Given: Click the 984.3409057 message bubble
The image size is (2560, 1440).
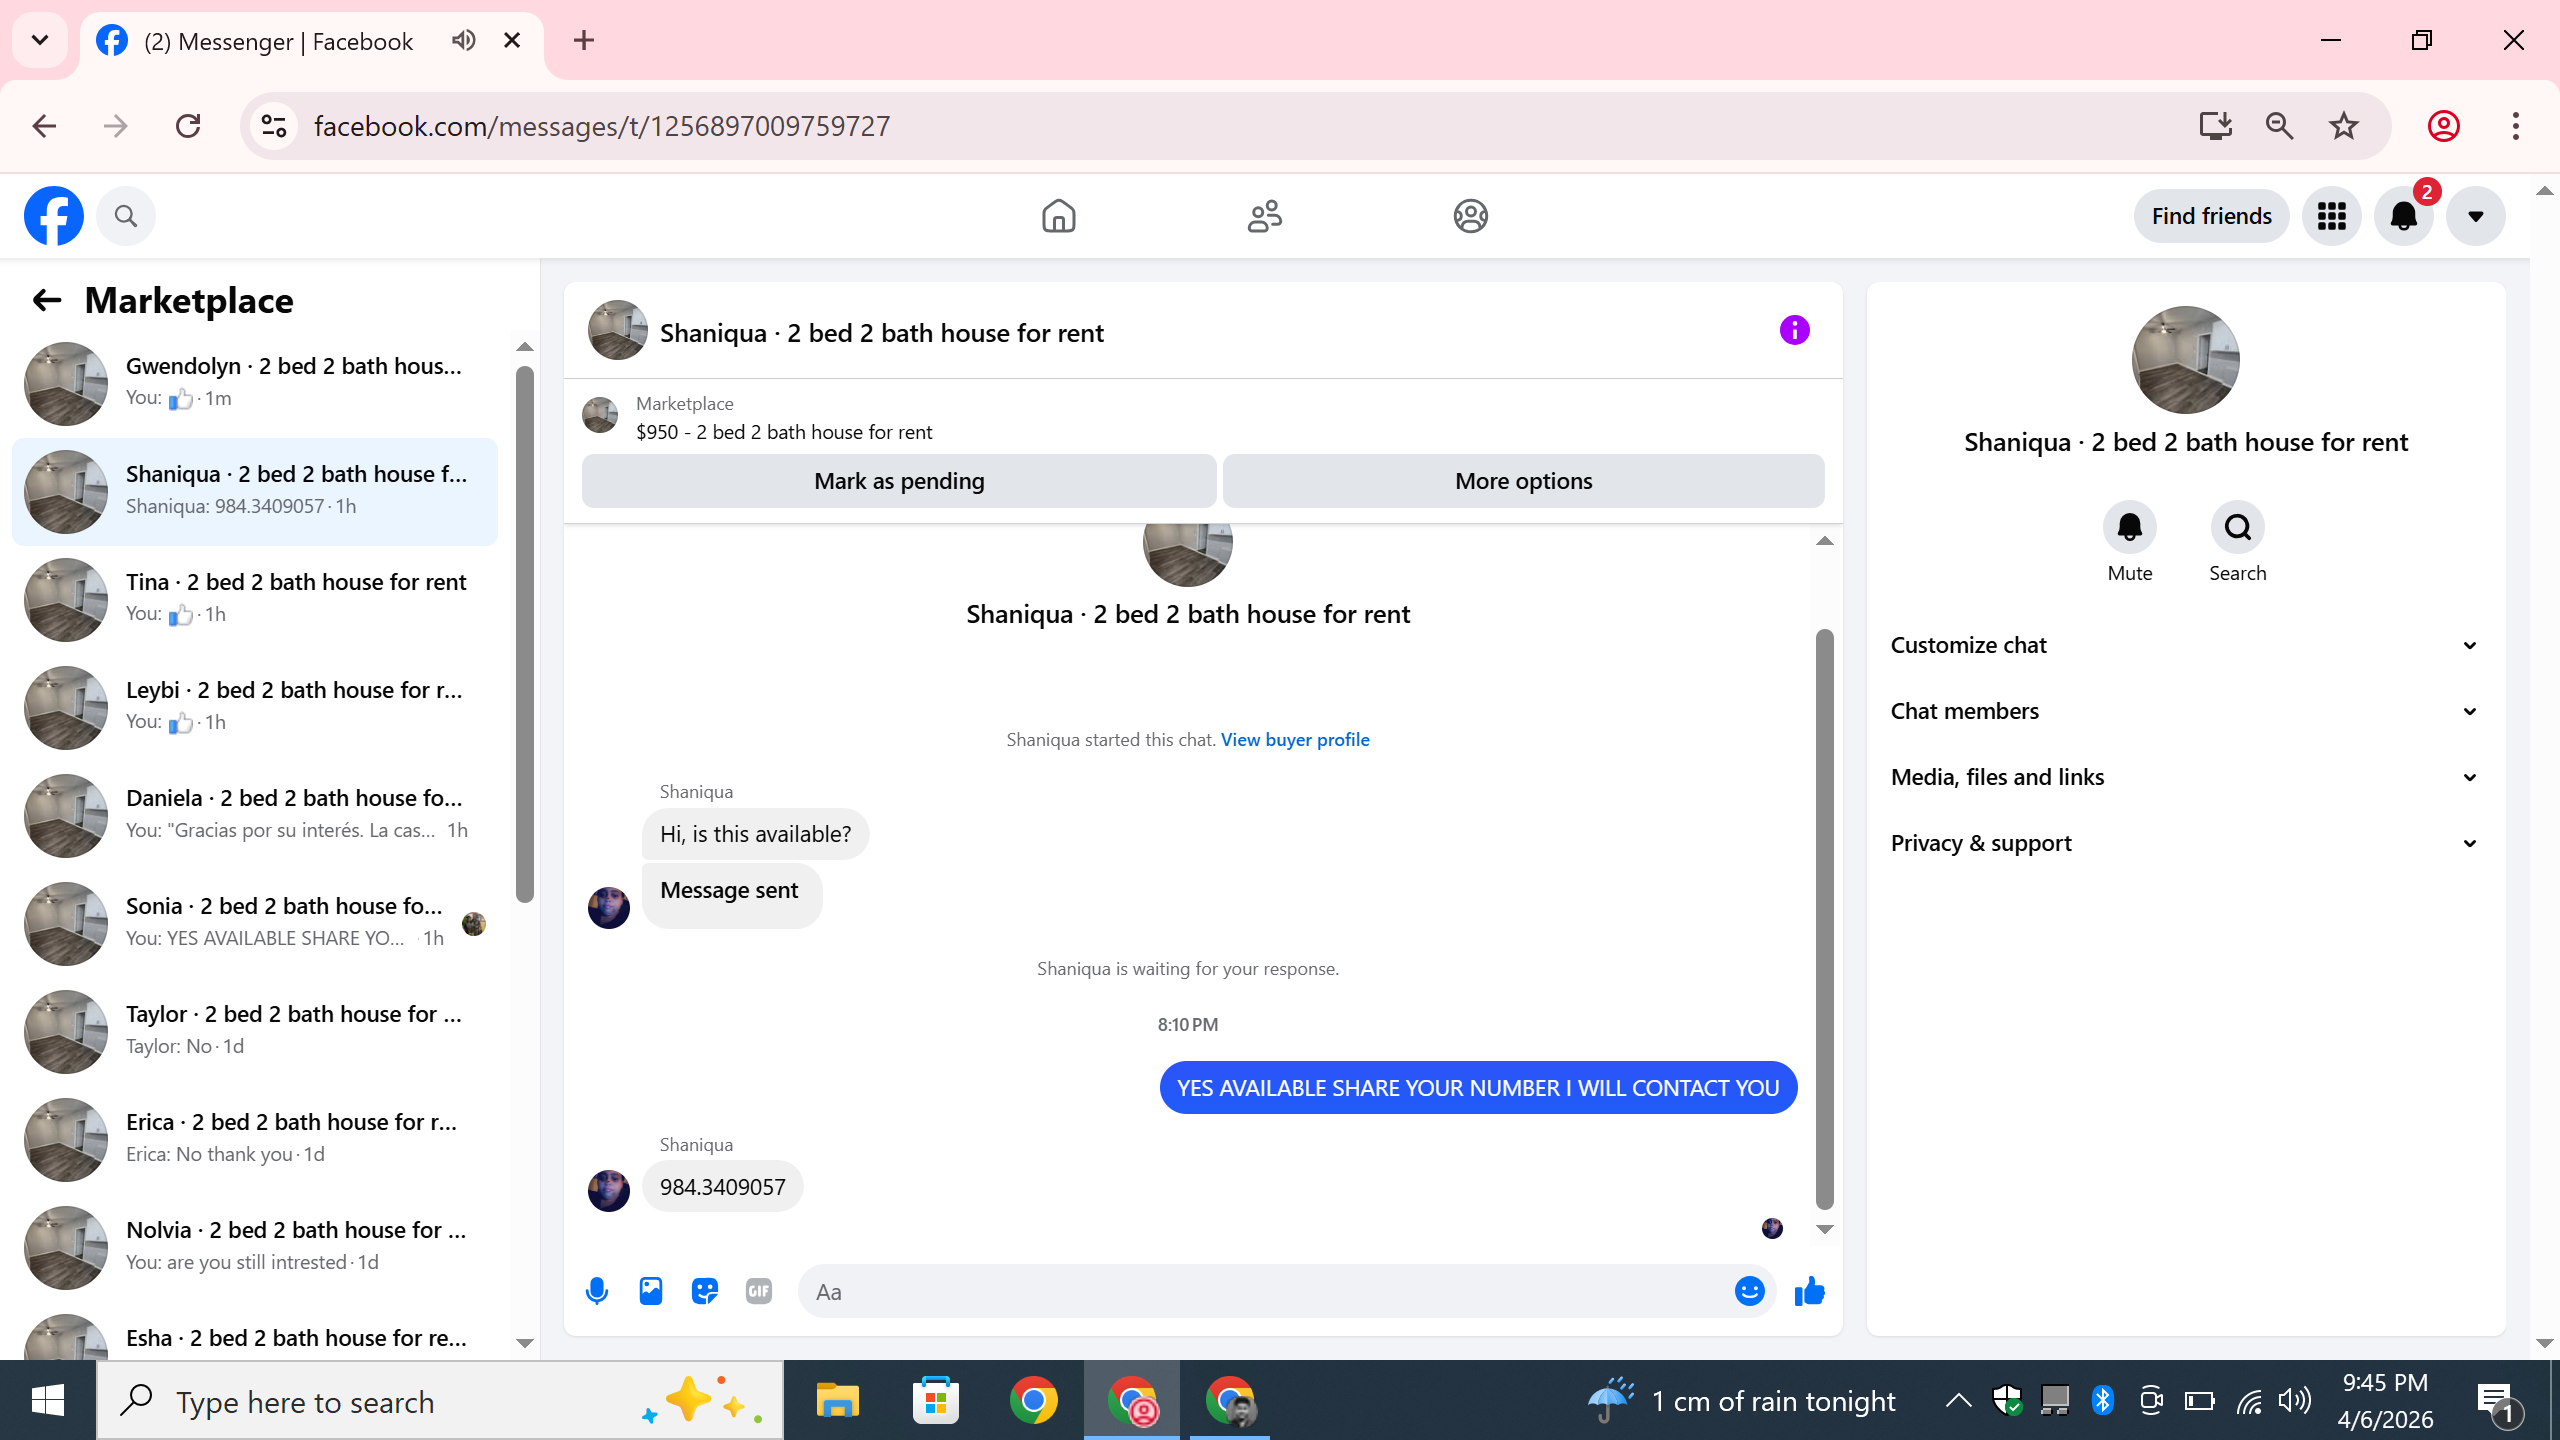Looking at the screenshot, I should (722, 1187).
